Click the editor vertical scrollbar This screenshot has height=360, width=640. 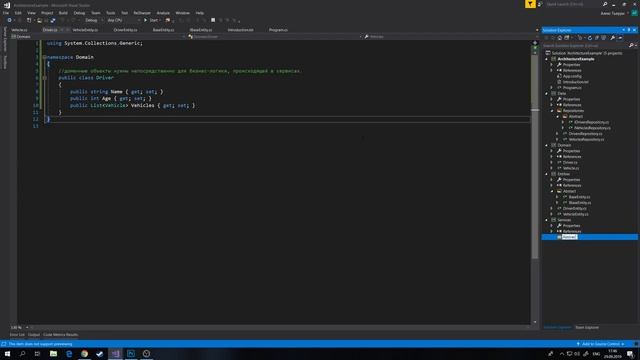pos(535,184)
